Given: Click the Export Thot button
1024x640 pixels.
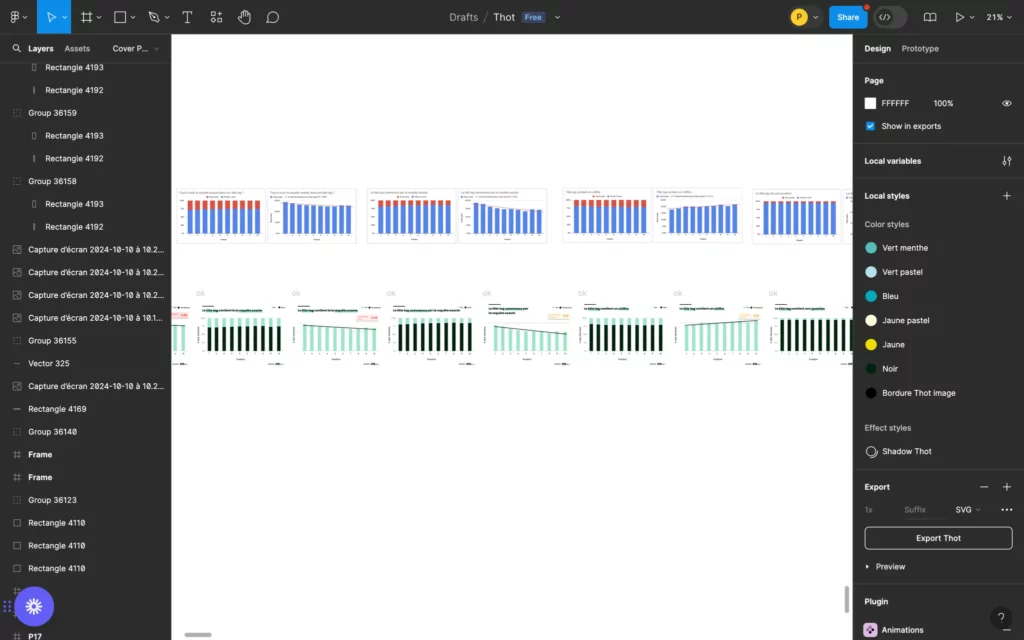Looking at the screenshot, I should 938,538.
